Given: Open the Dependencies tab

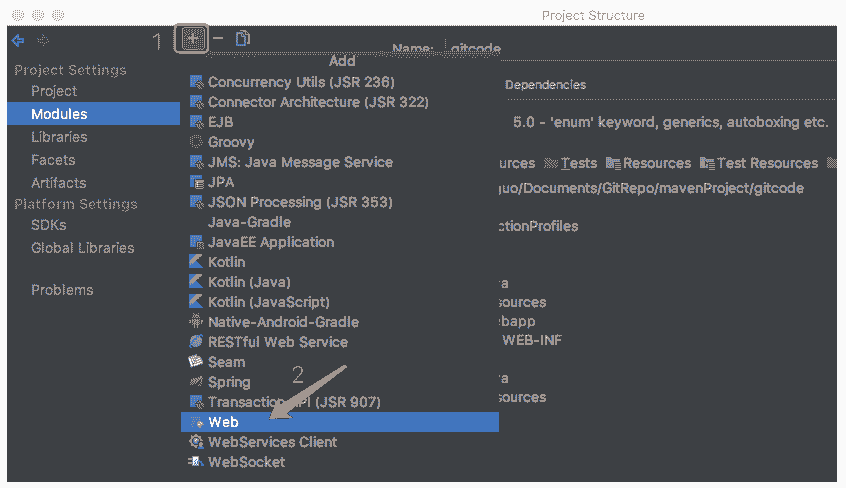Looking at the screenshot, I should (545, 85).
